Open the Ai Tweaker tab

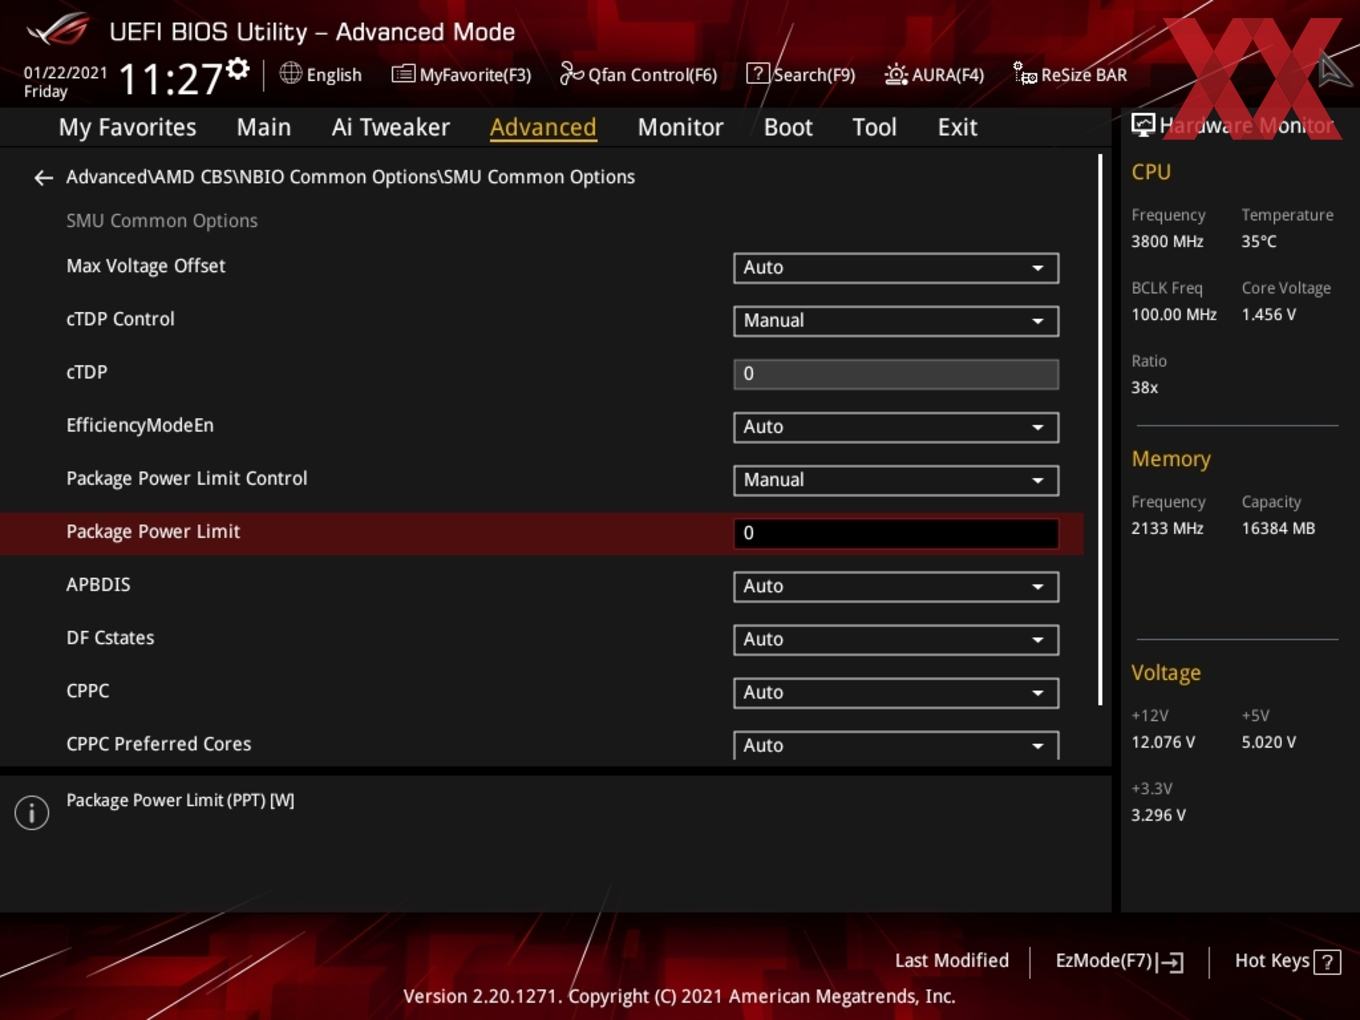pyautogui.click(x=391, y=127)
